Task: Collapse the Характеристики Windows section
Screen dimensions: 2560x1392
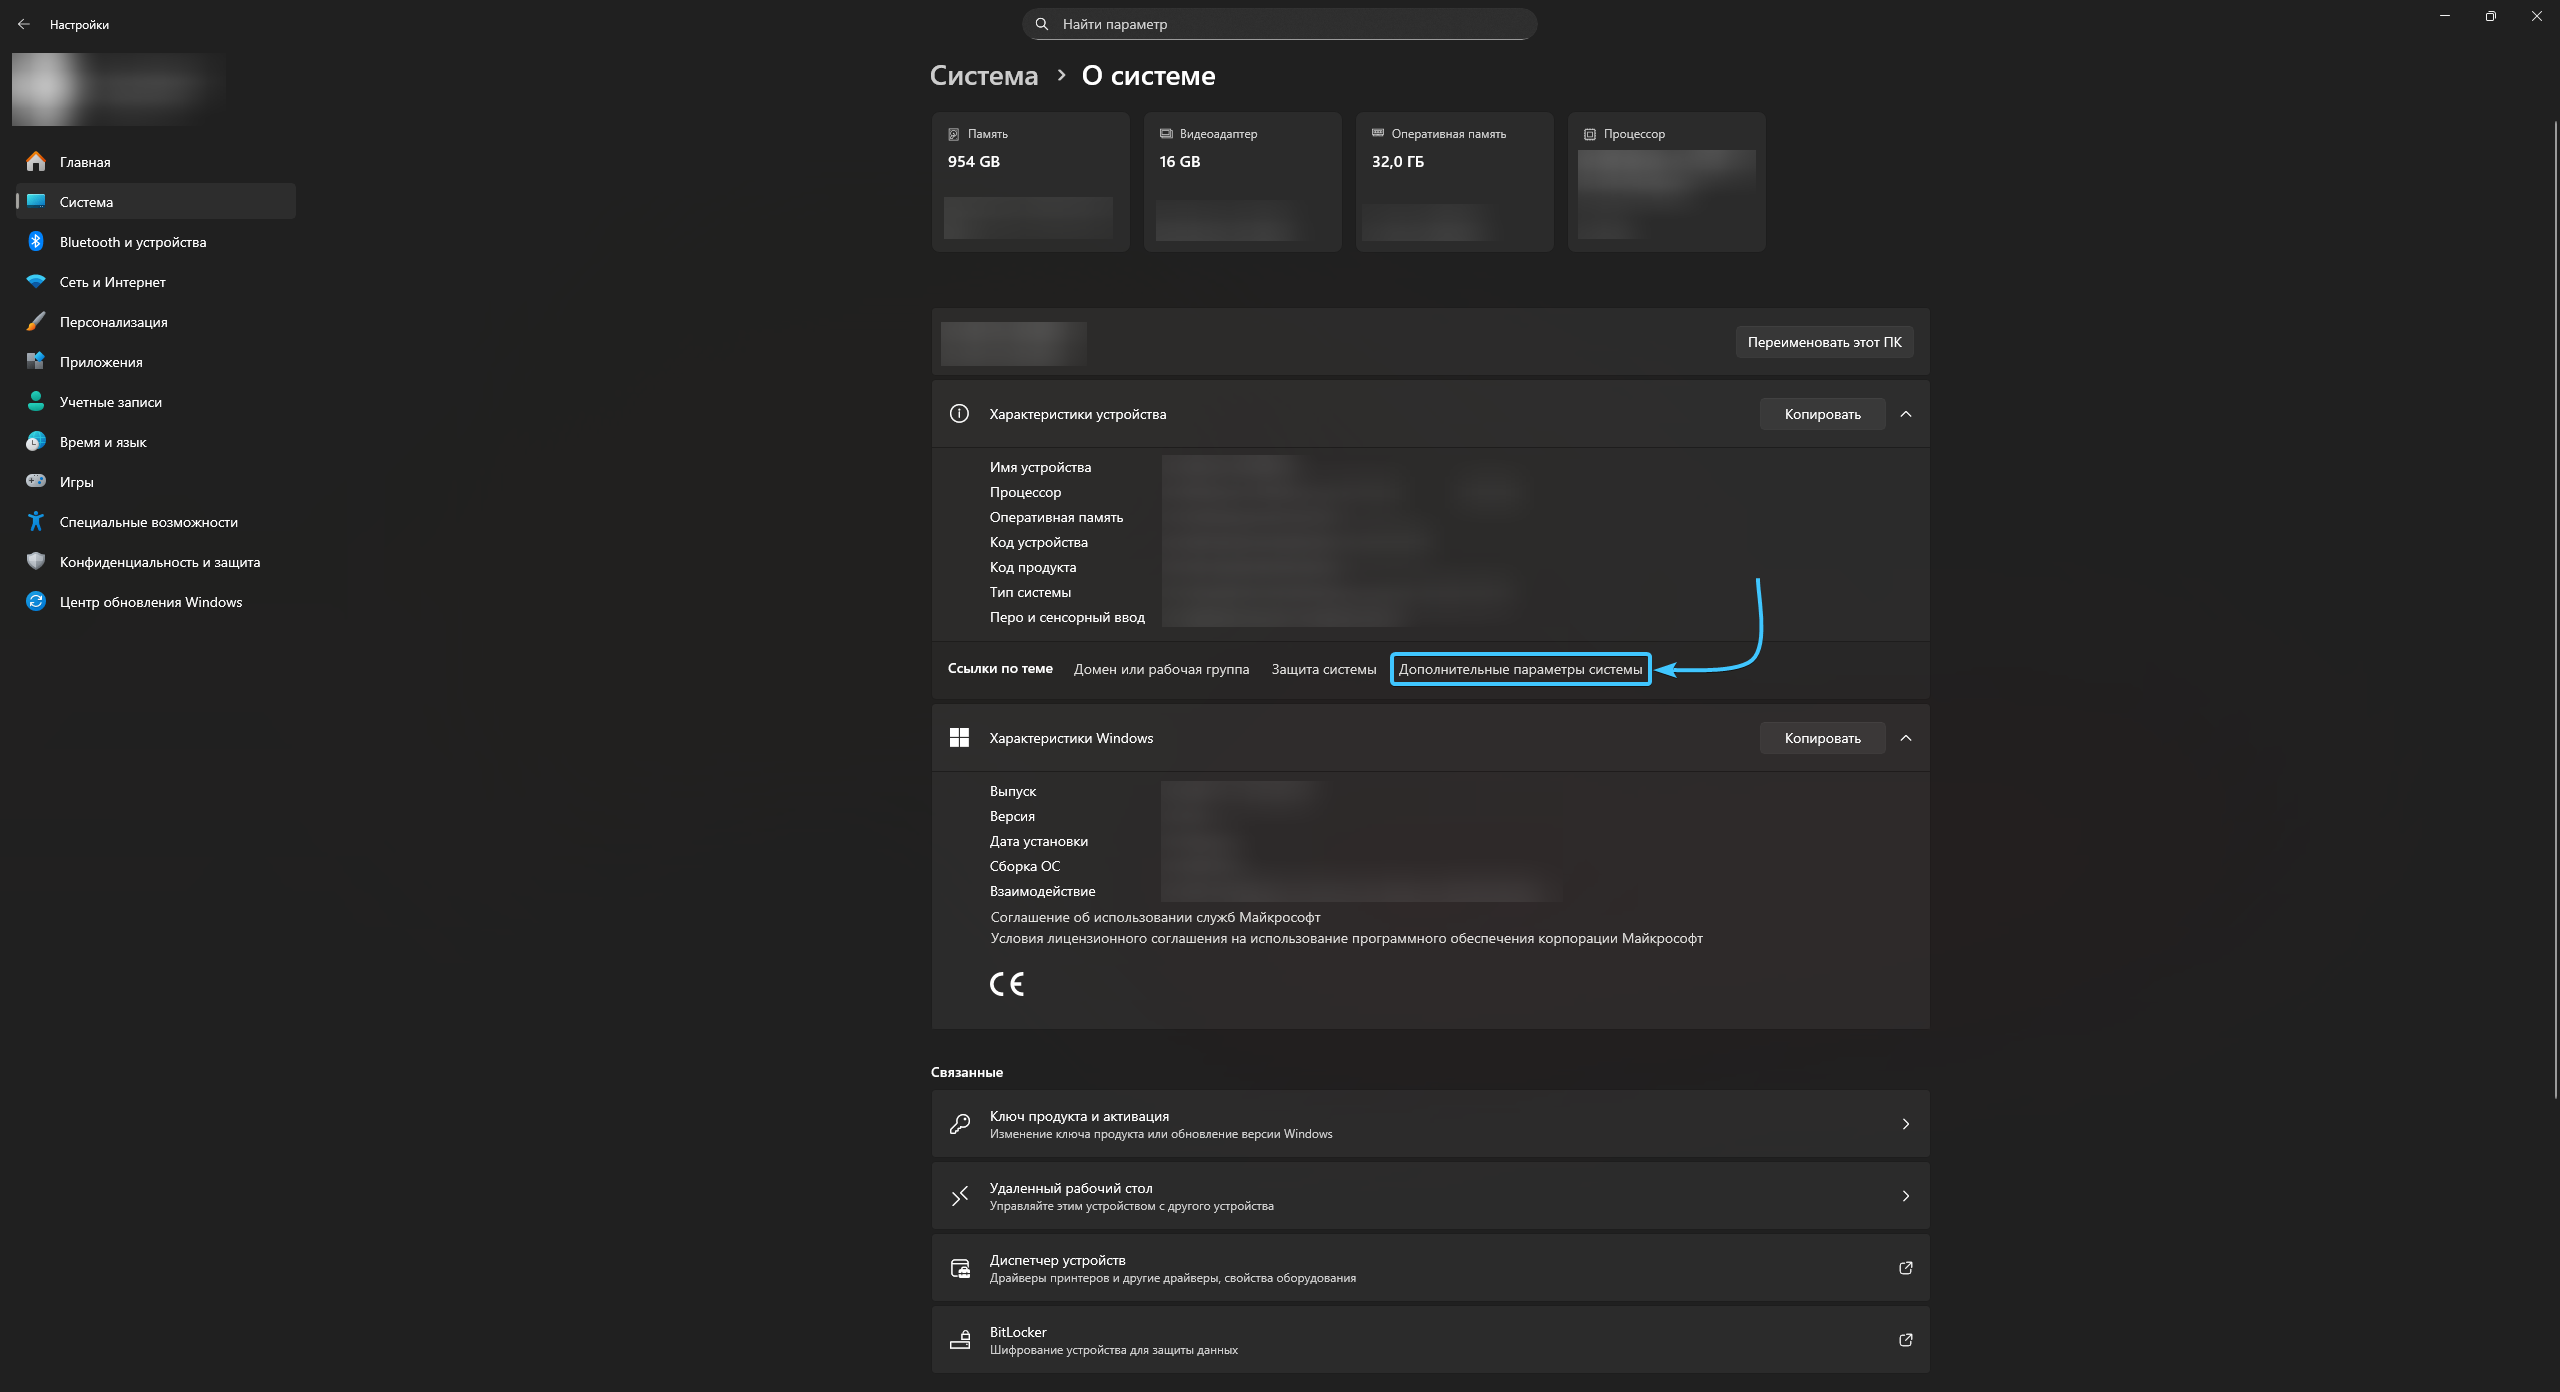Action: [1906, 738]
